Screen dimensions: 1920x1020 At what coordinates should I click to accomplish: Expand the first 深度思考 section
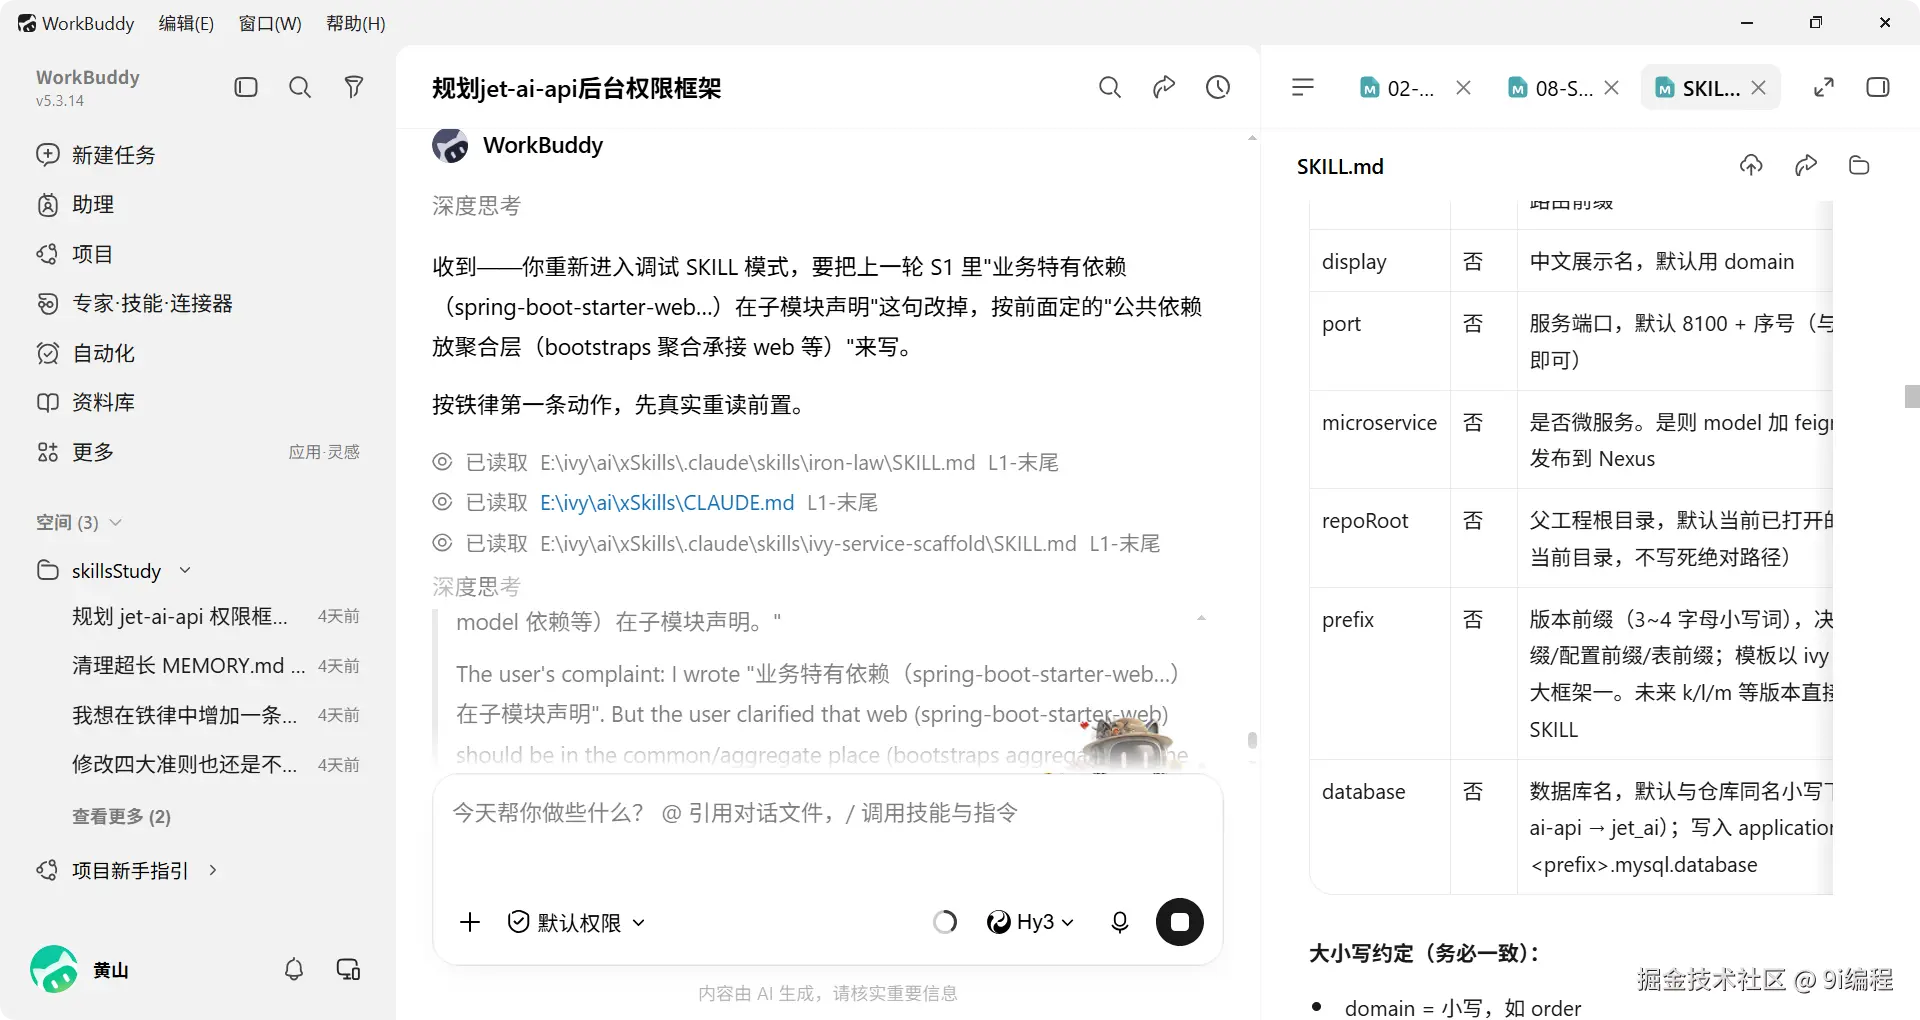pyautogui.click(x=476, y=206)
